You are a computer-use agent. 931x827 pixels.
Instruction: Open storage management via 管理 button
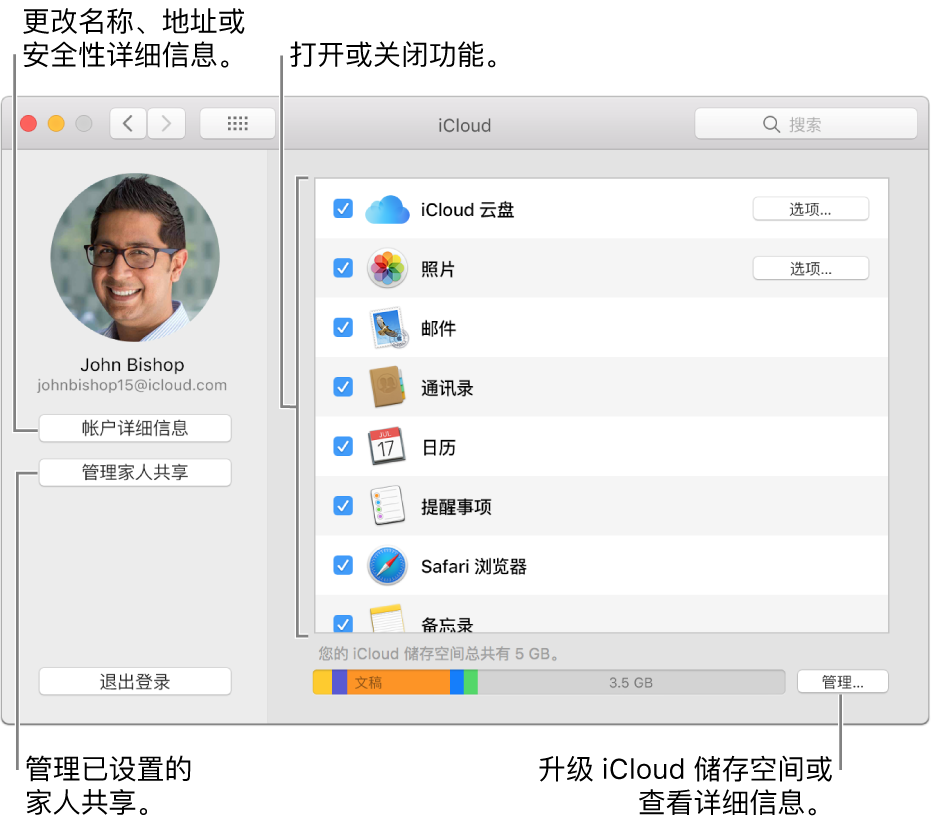tap(842, 681)
